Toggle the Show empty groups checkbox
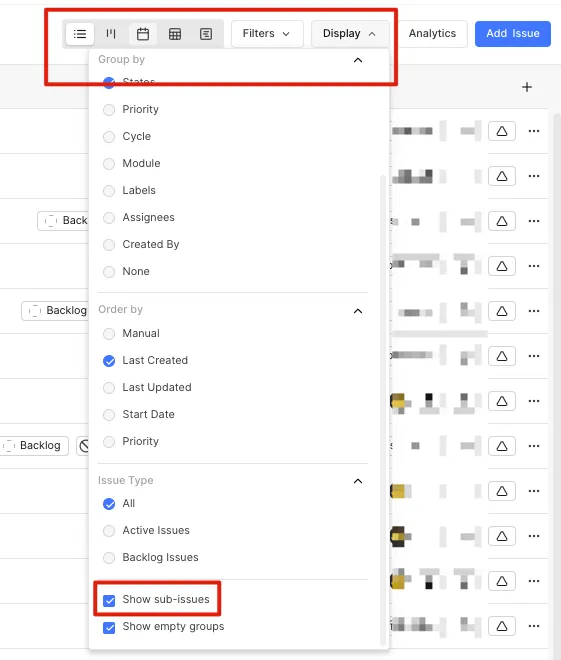Image resolution: width=561 pixels, height=660 pixels. [109, 627]
